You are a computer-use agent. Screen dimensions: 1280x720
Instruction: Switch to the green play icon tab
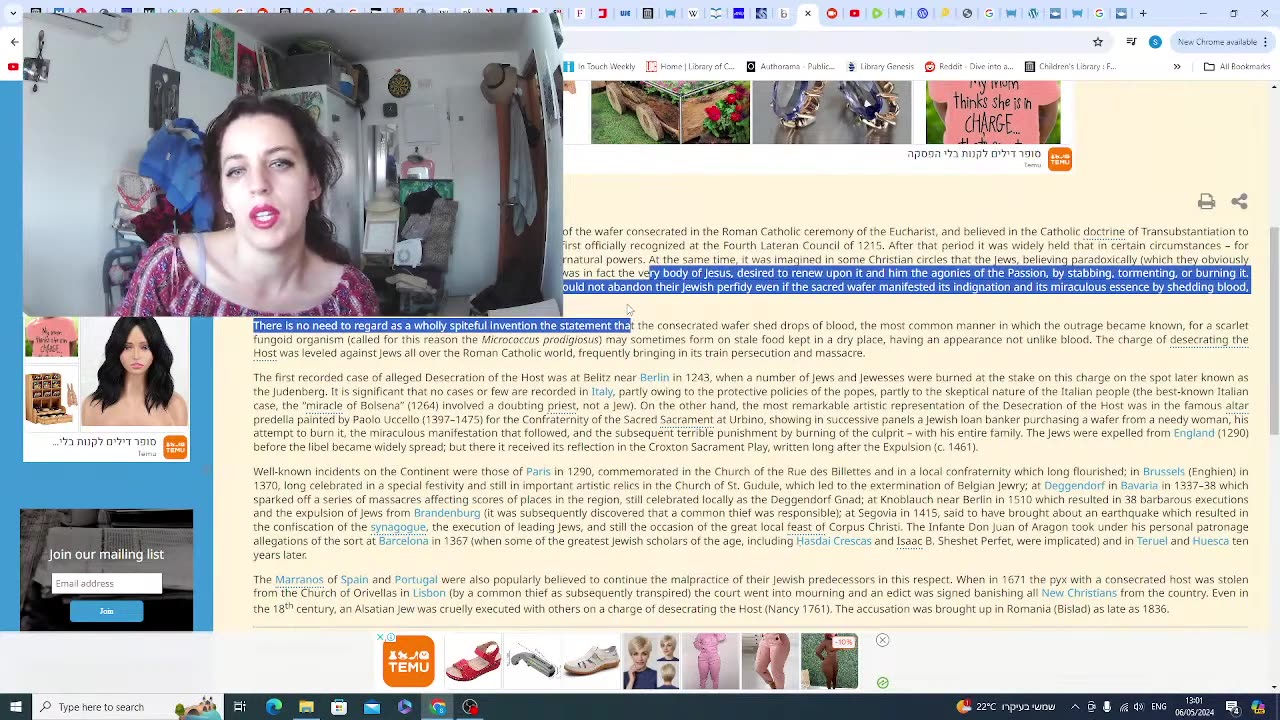coord(877,14)
